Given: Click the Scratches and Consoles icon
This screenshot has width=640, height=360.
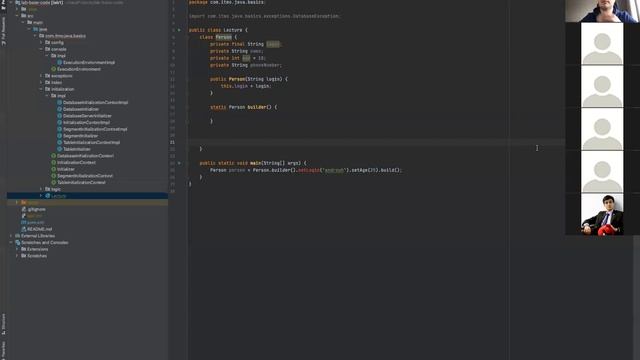Looking at the screenshot, I should tap(18, 242).
